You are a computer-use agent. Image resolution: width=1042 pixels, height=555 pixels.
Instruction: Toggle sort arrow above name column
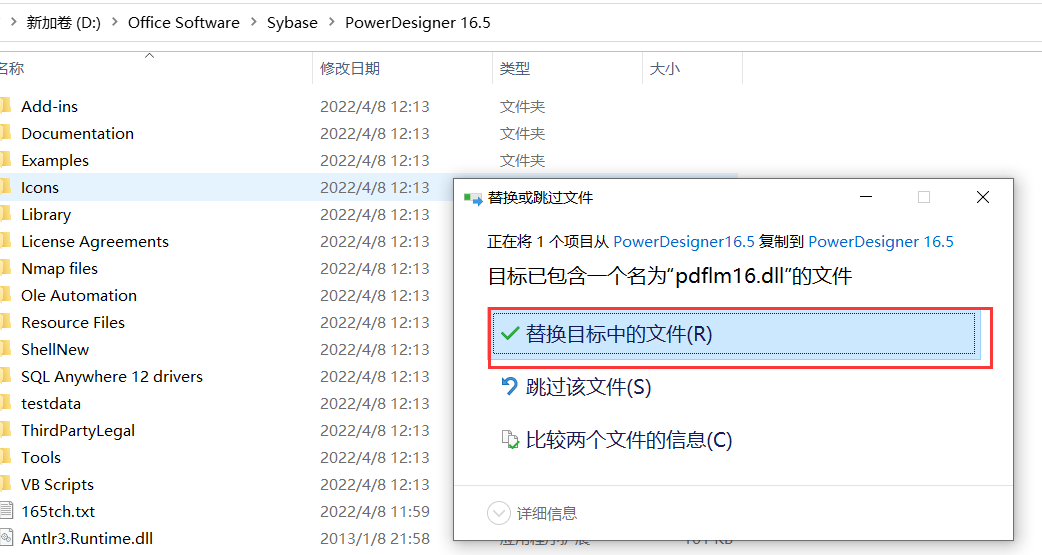[x=150, y=56]
